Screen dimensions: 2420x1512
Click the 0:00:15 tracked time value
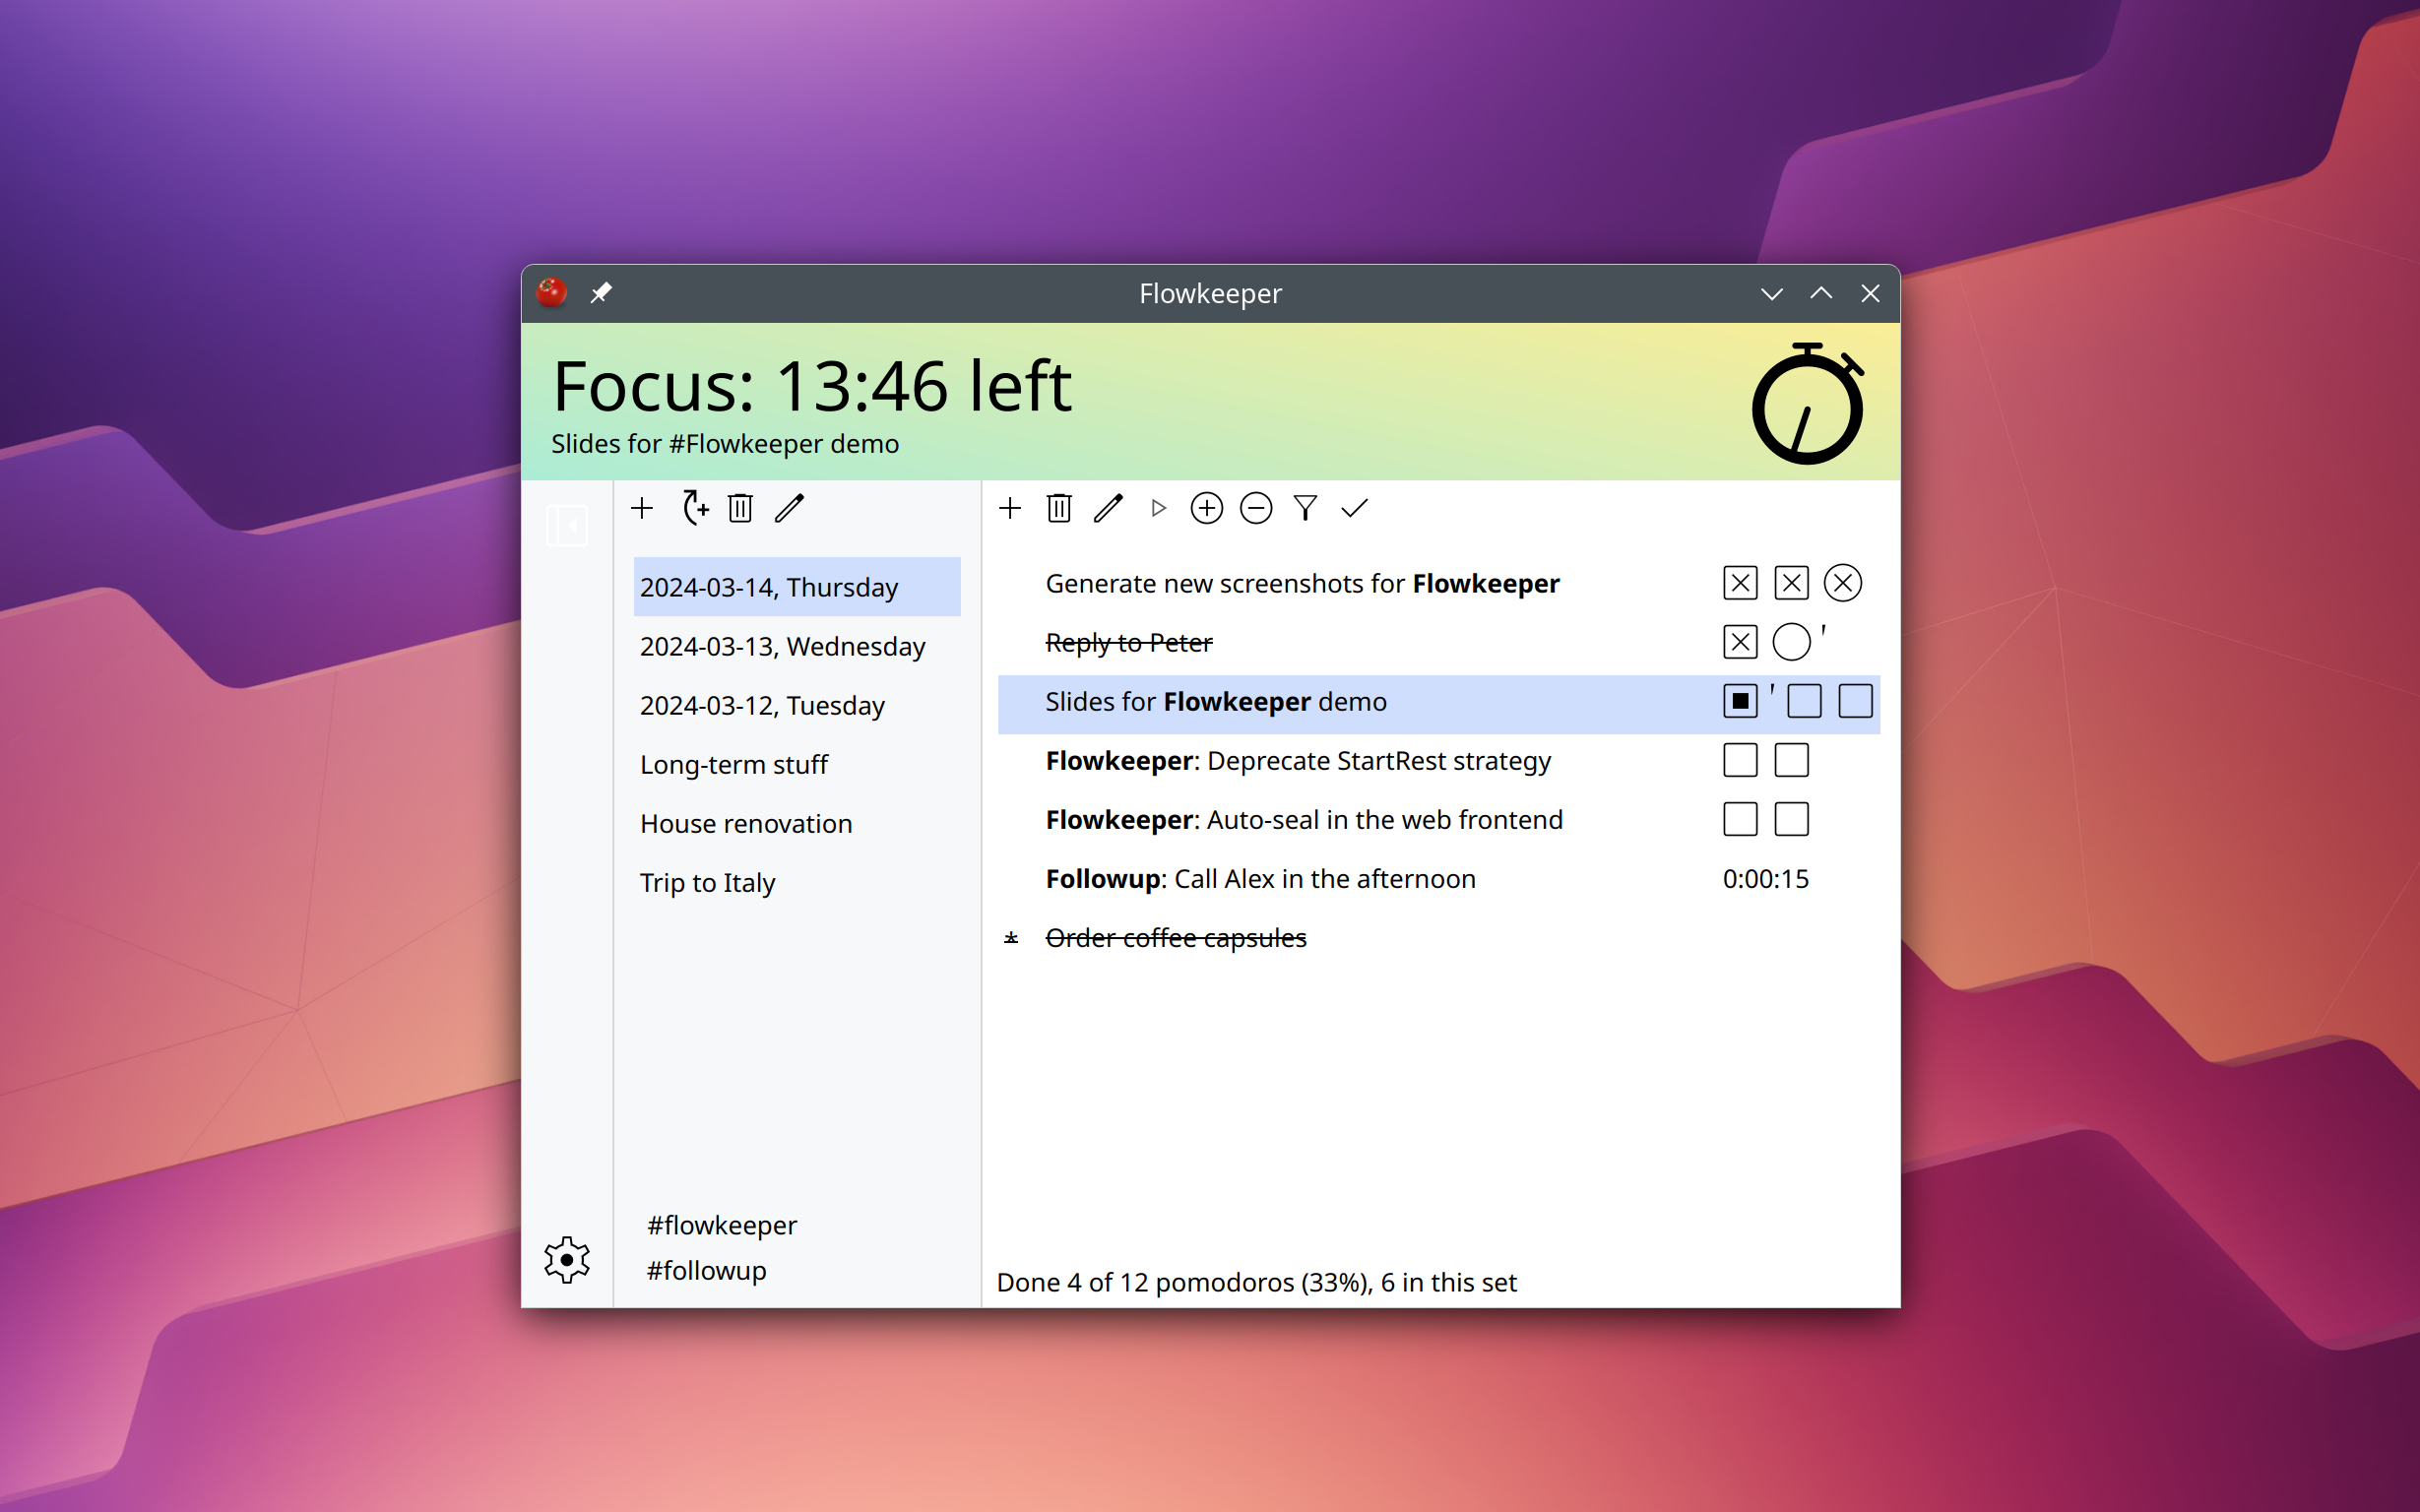[1765, 878]
